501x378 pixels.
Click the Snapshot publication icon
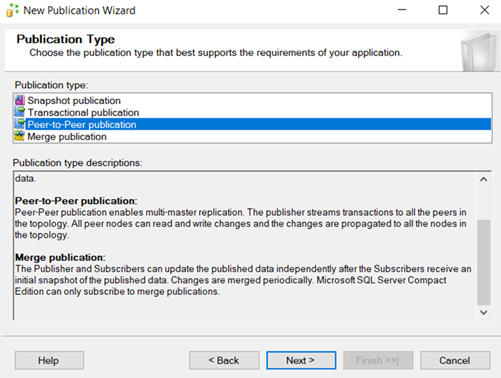20,100
